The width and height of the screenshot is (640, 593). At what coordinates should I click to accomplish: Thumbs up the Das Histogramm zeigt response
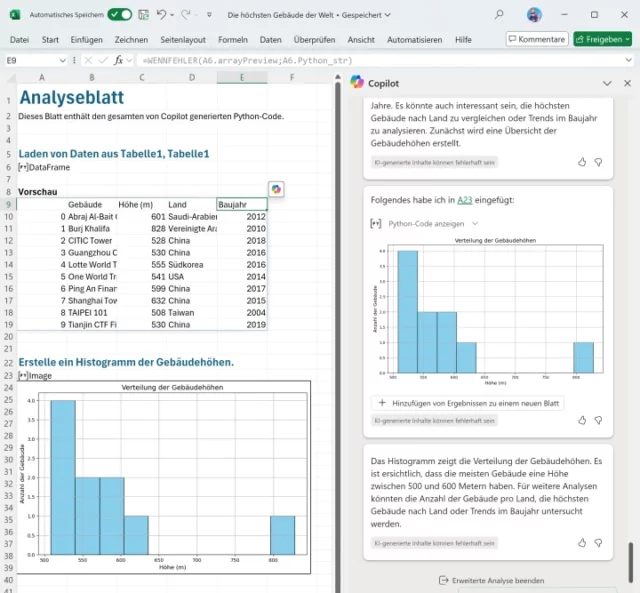pyautogui.click(x=582, y=543)
